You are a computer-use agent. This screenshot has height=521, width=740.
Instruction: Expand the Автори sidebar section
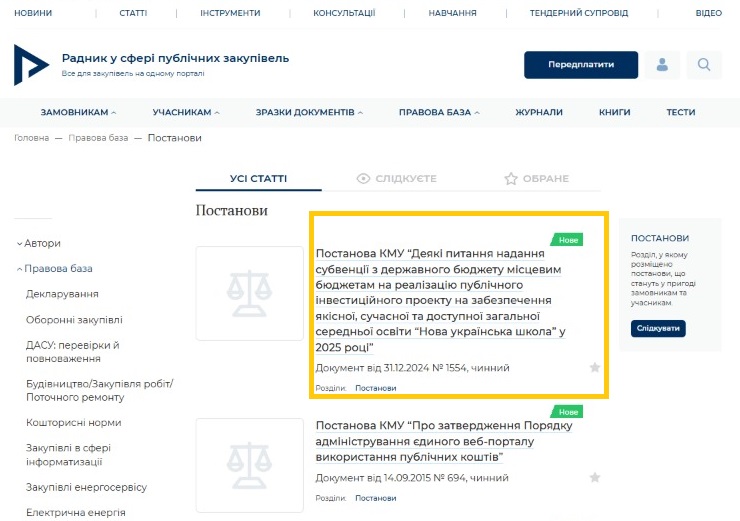[40, 243]
